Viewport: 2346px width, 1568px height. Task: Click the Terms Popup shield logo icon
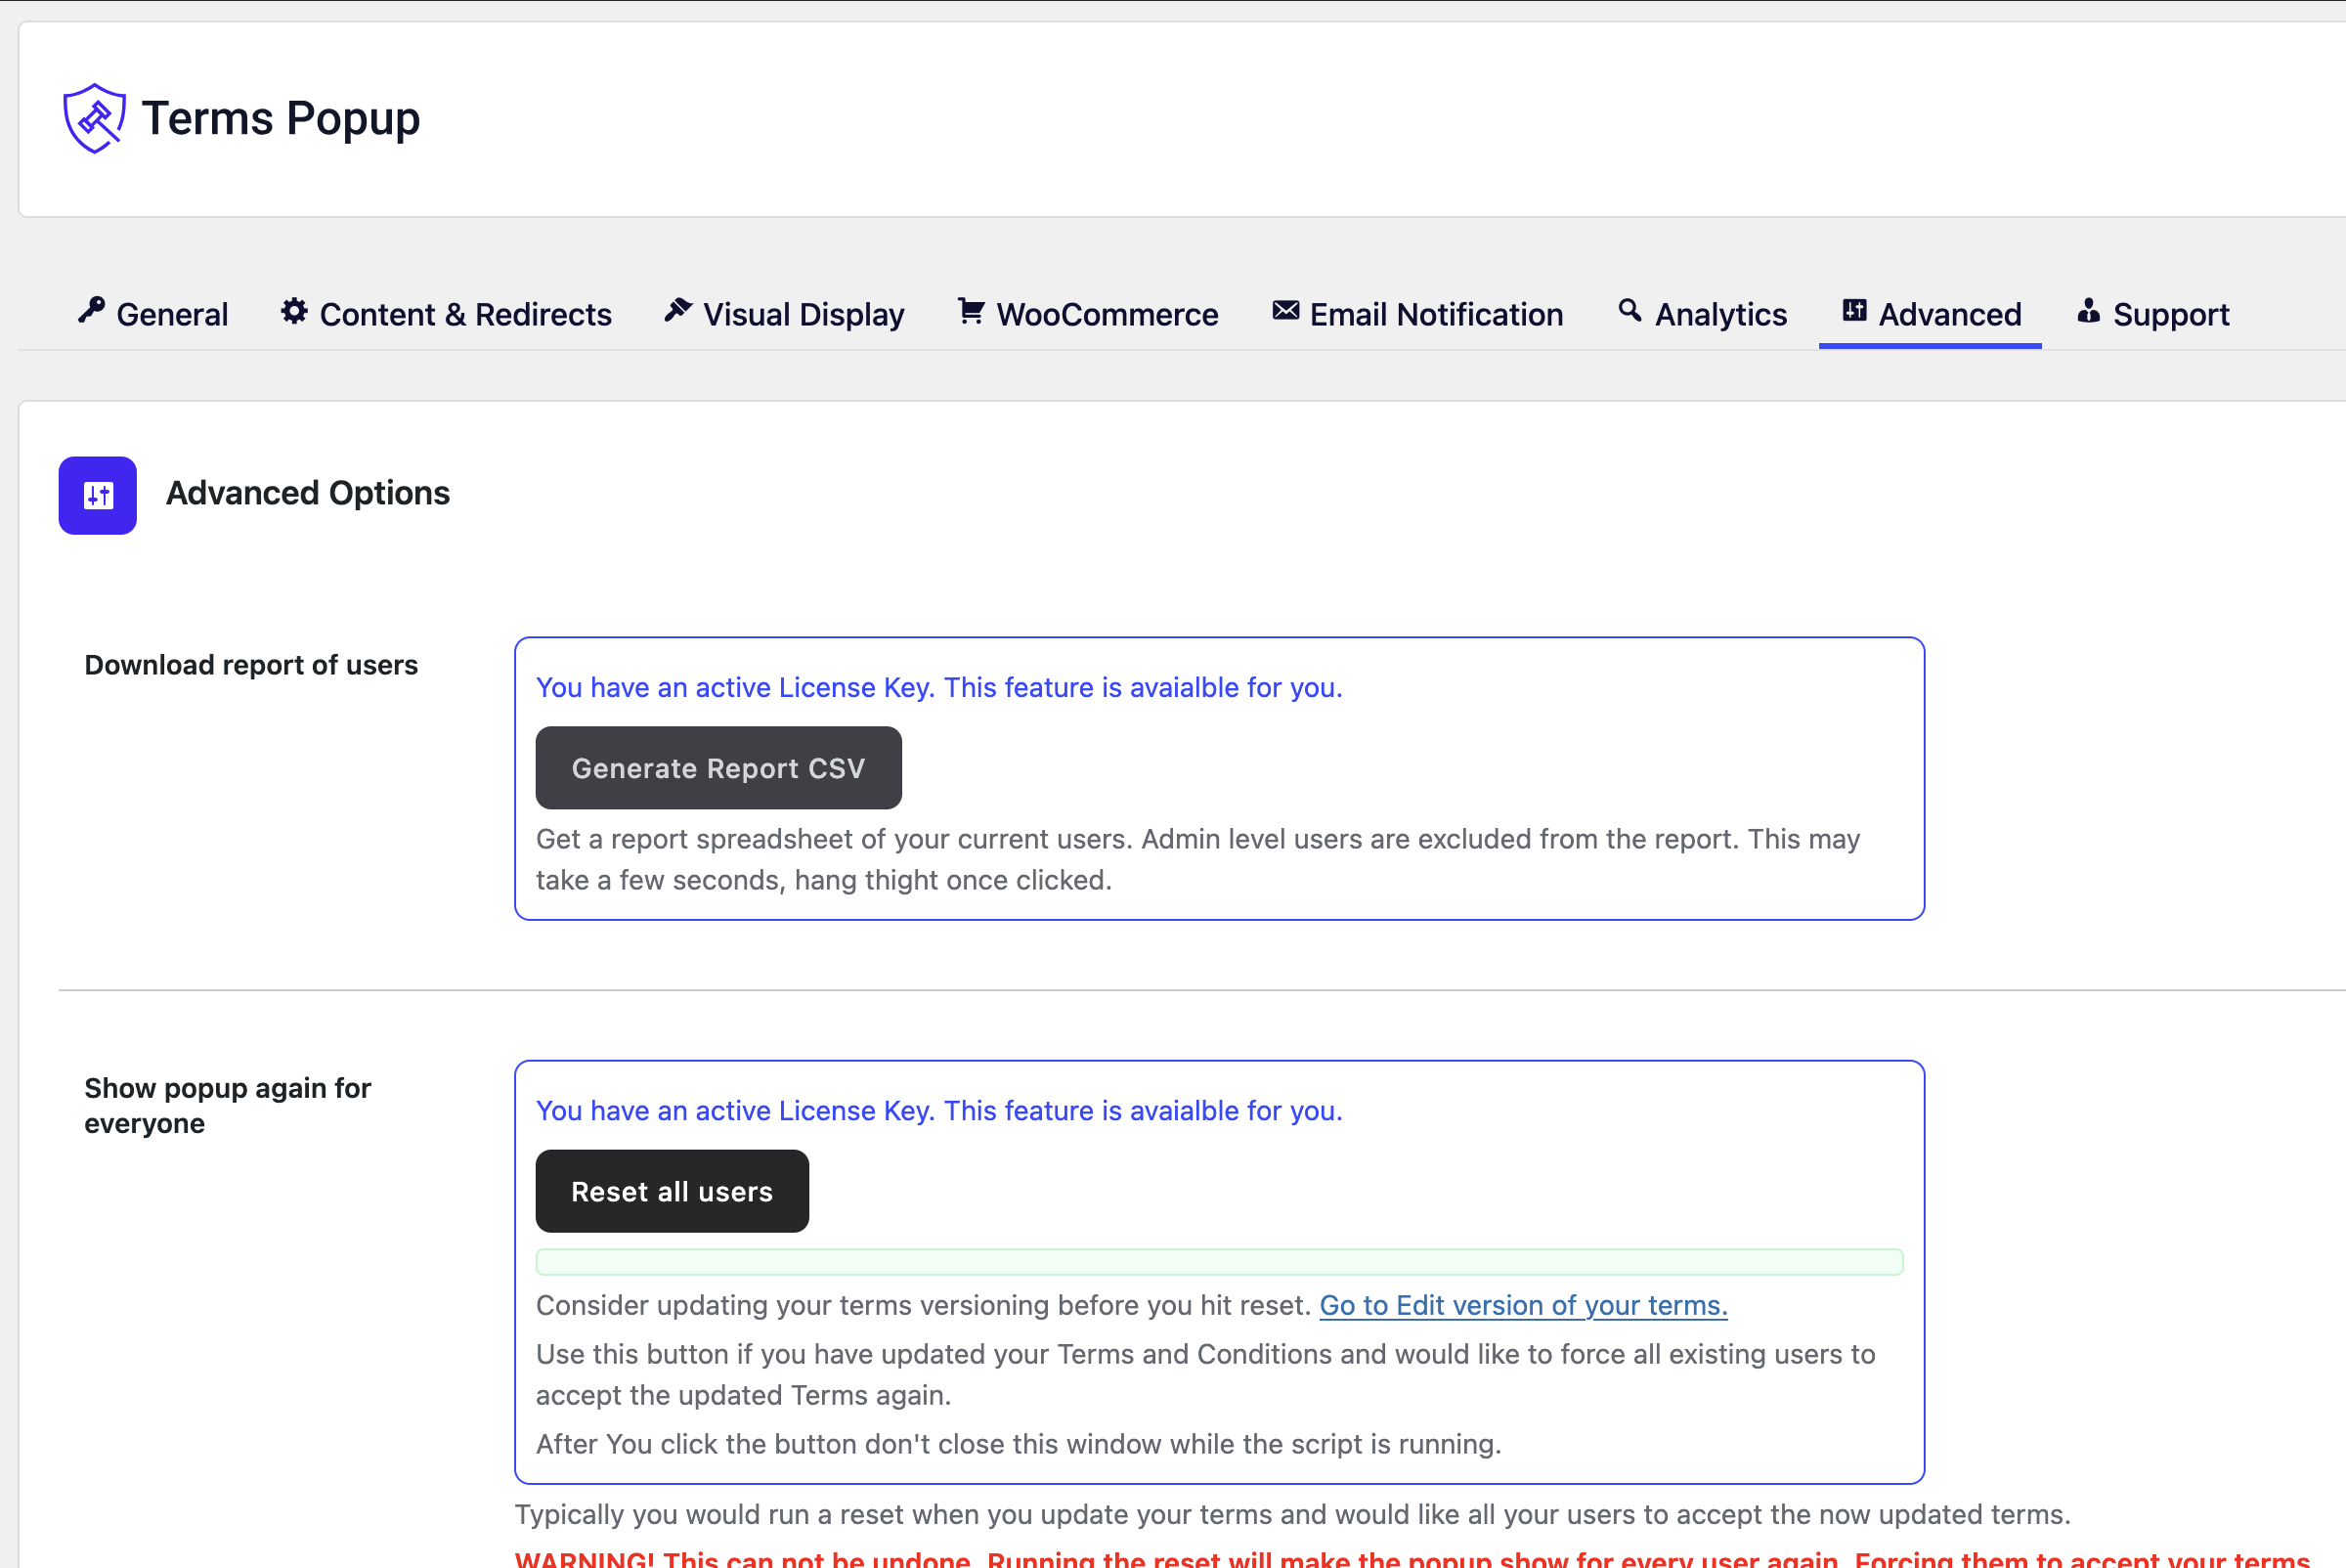pos(94,118)
